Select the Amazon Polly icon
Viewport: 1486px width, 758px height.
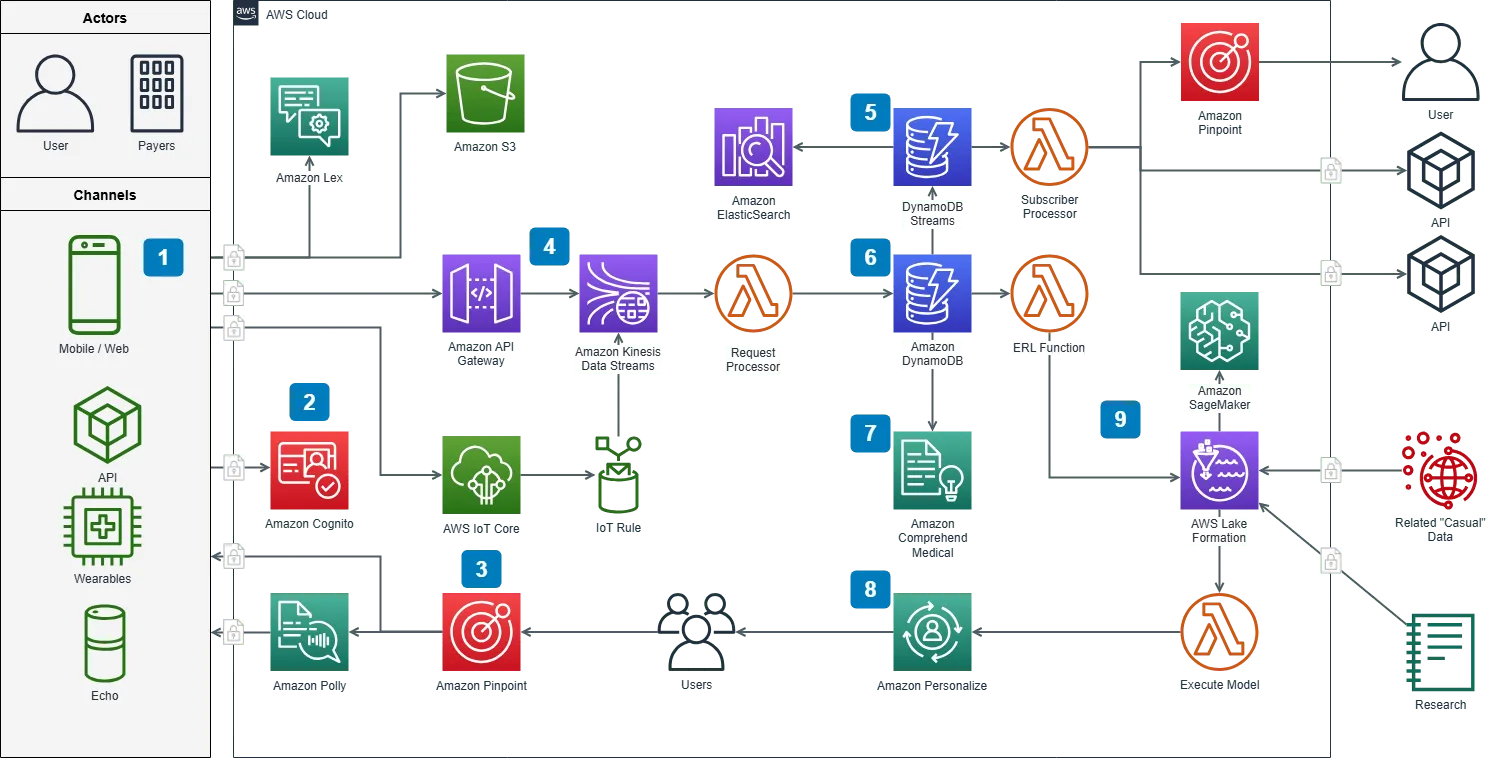point(309,632)
